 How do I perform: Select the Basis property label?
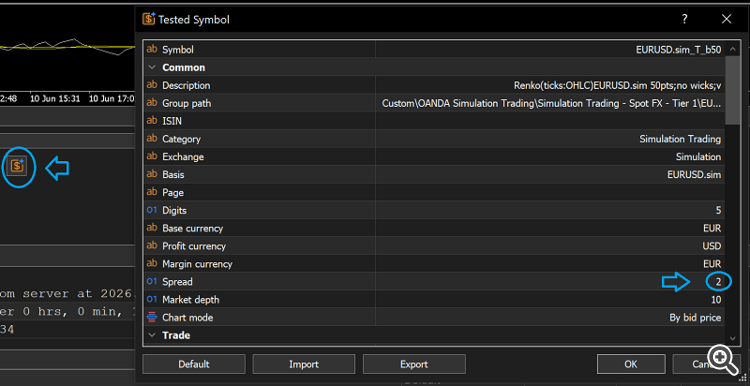click(173, 175)
